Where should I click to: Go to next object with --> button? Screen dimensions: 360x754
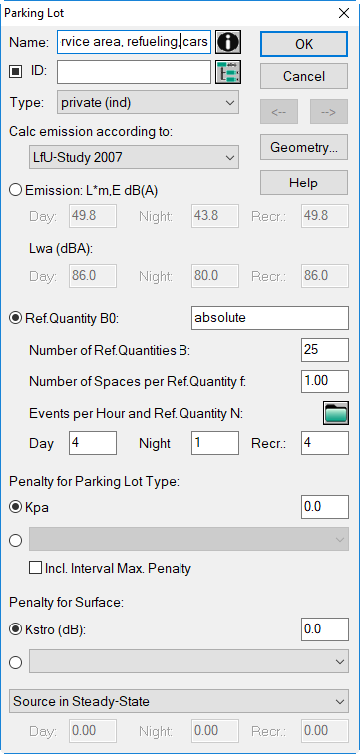click(x=329, y=112)
